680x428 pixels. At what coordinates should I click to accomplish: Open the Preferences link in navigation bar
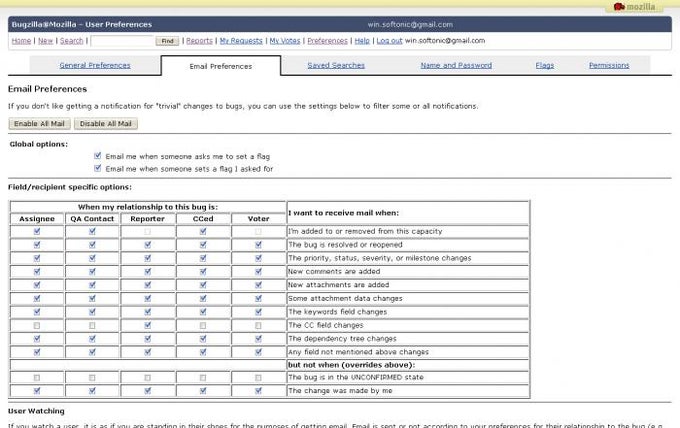pyautogui.click(x=327, y=41)
